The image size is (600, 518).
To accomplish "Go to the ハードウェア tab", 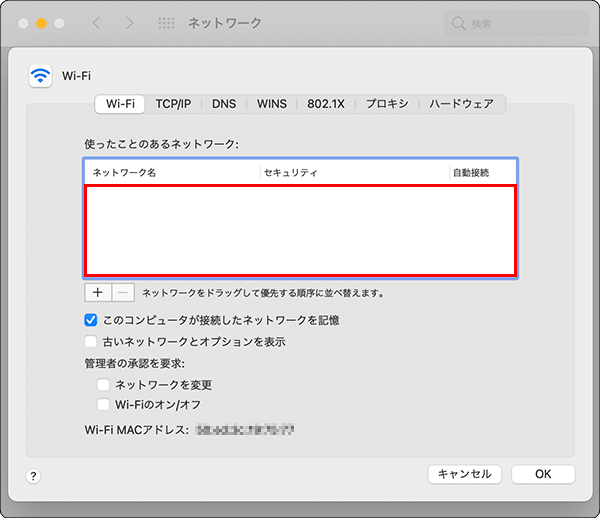I will click(461, 103).
